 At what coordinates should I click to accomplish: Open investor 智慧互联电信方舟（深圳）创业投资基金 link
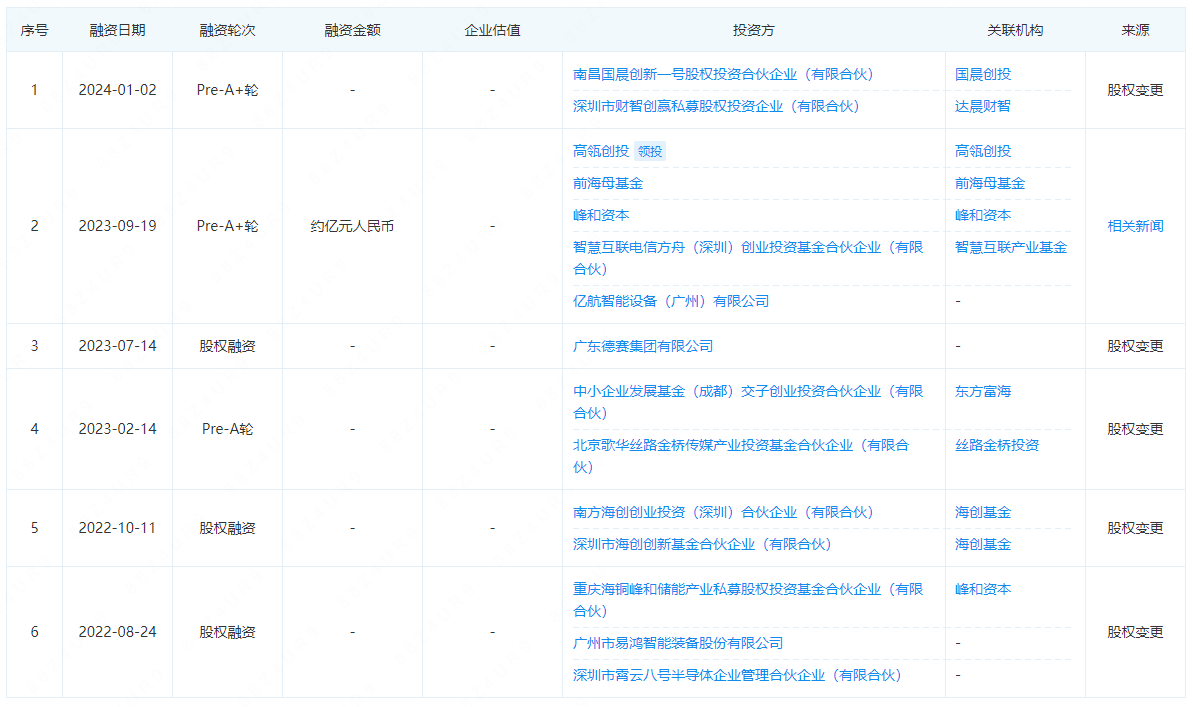[748, 257]
